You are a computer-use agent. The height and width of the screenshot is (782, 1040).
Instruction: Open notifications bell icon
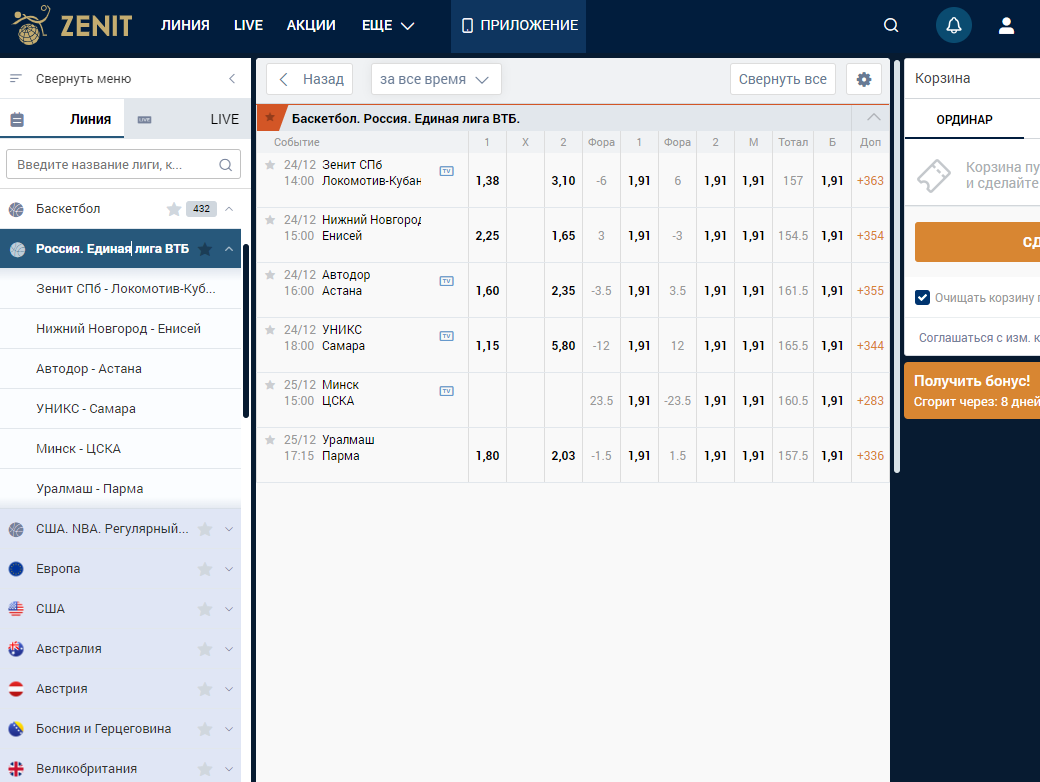[953, 25]
